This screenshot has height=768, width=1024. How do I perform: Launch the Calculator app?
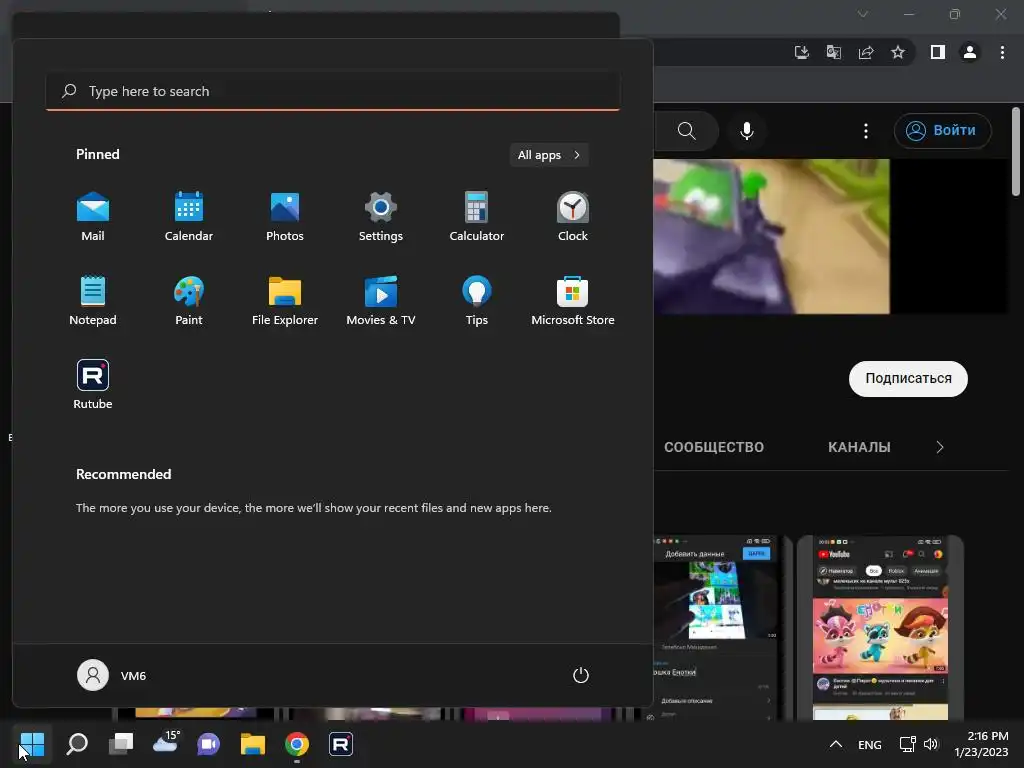coord(477,217)
